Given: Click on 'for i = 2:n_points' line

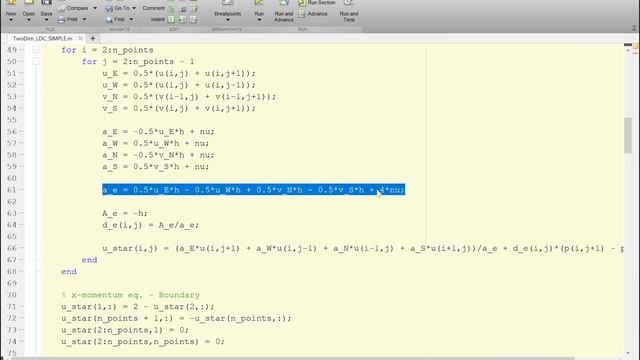Looking at the screenshot, I should 107,50.
